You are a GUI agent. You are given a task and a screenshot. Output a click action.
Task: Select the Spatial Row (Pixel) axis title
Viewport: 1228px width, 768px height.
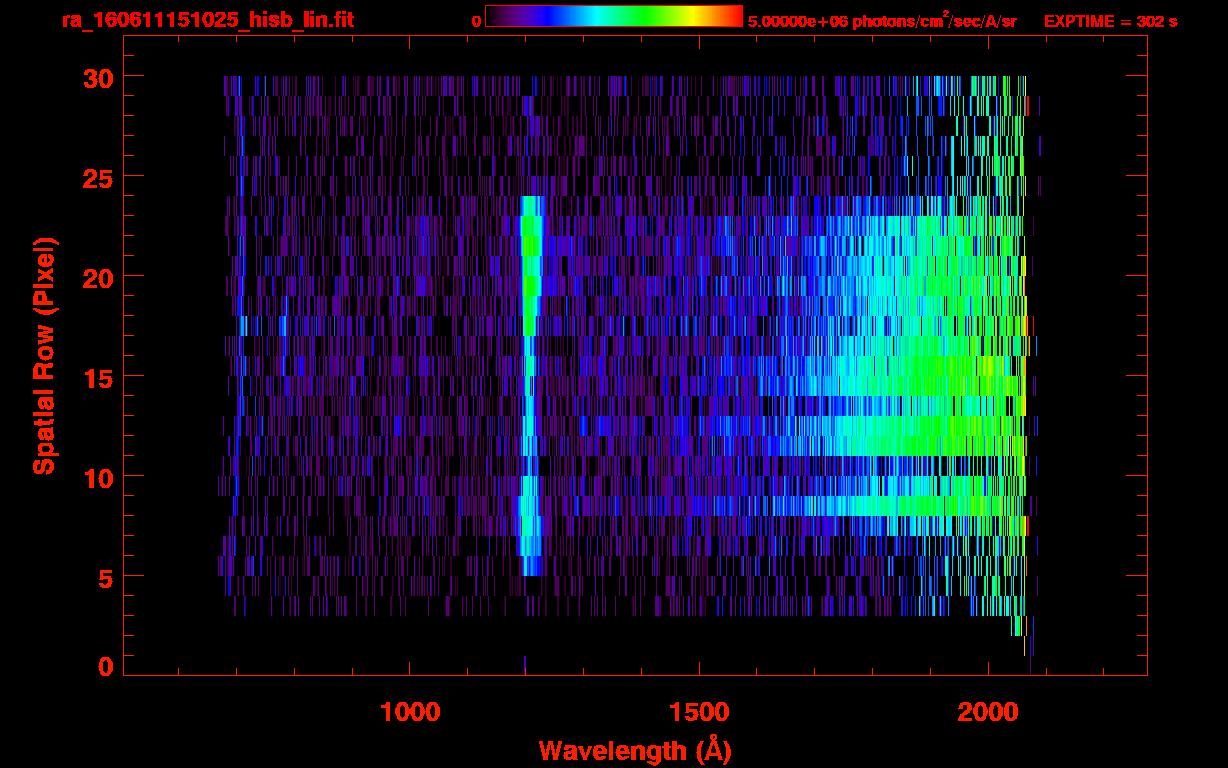[44, 355]
